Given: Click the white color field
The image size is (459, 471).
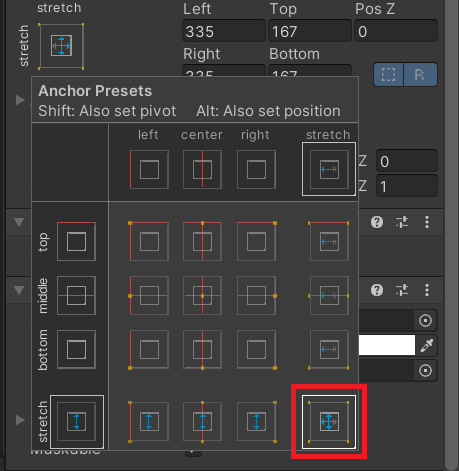Looking at the screenshot, I should (387, 345).
